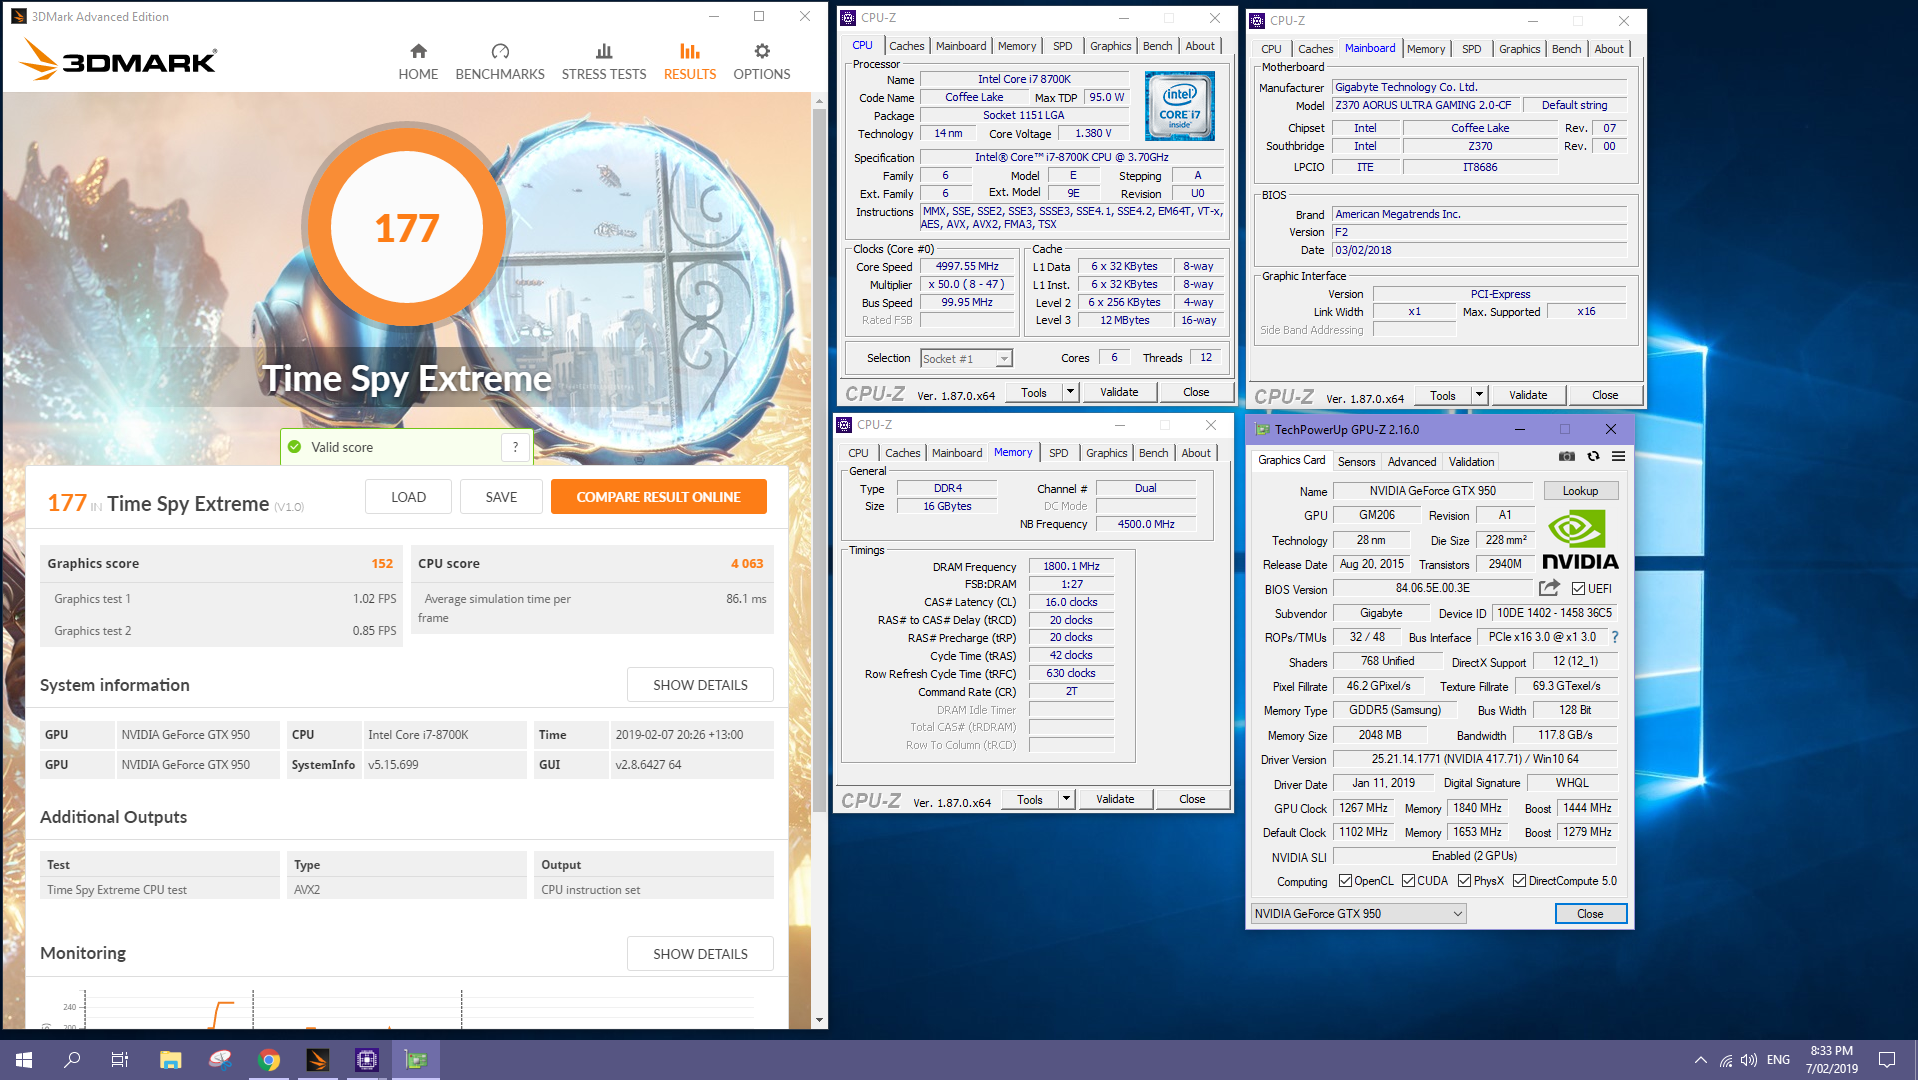This screenshot has height=1080, width=1918.
Task: Click SHOW DETAILS for Monitoring
Action: (700, 954)
